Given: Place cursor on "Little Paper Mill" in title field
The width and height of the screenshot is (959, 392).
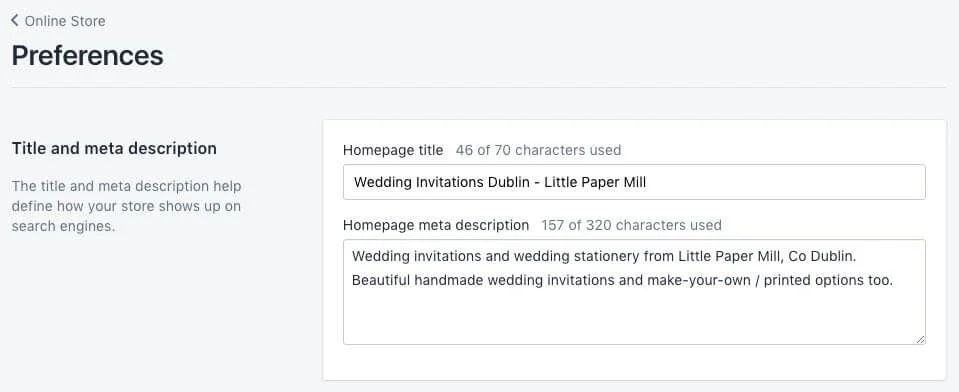Looking at the screenshot, I should [x=595, y=182].
